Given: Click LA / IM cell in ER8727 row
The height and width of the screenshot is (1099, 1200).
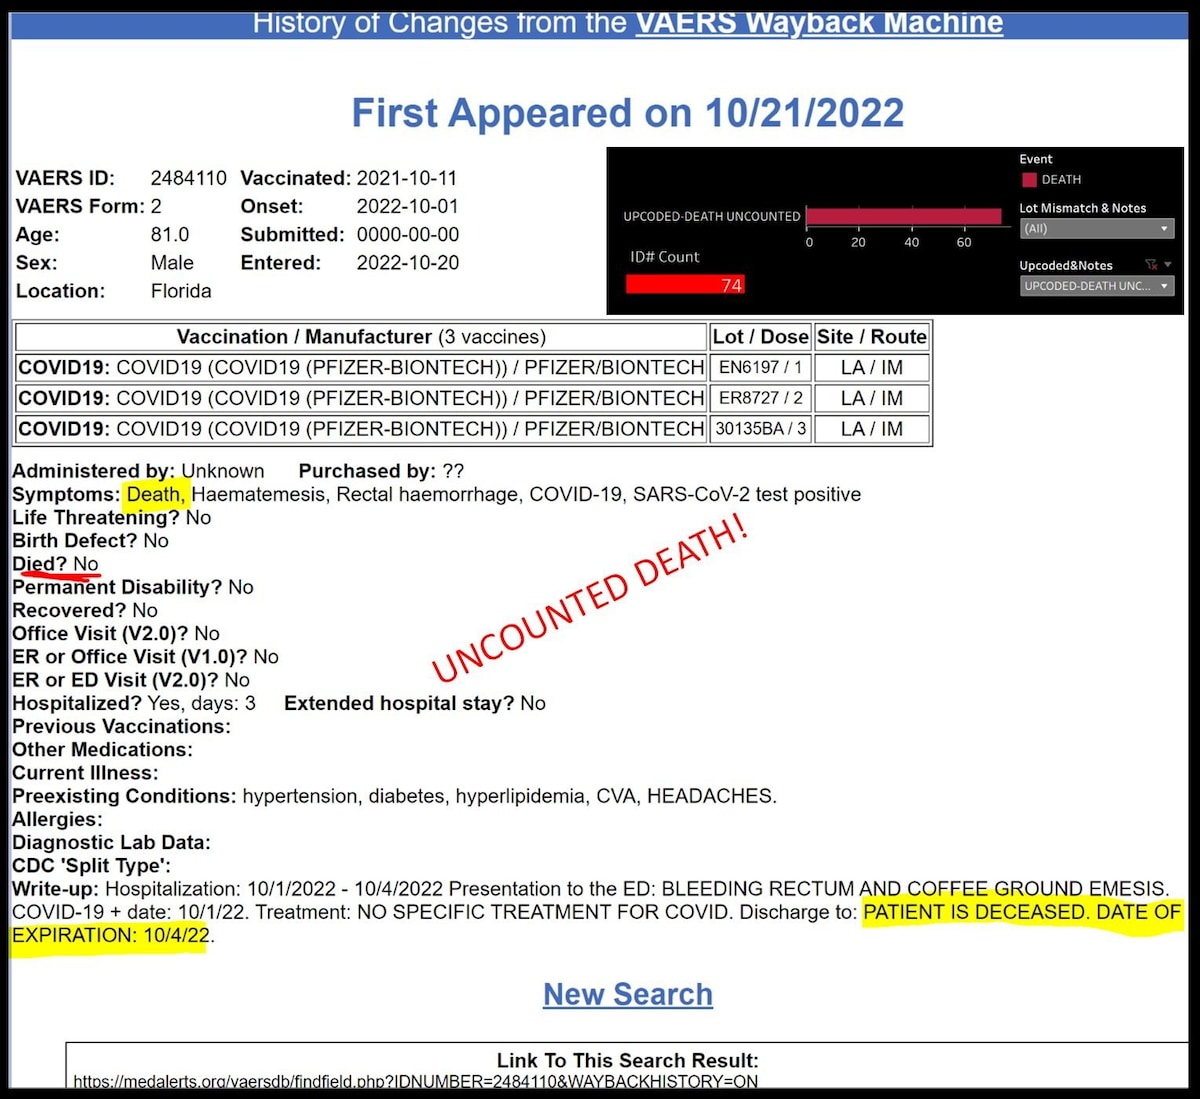Looking at the screenshot, I should coord(872,398).
